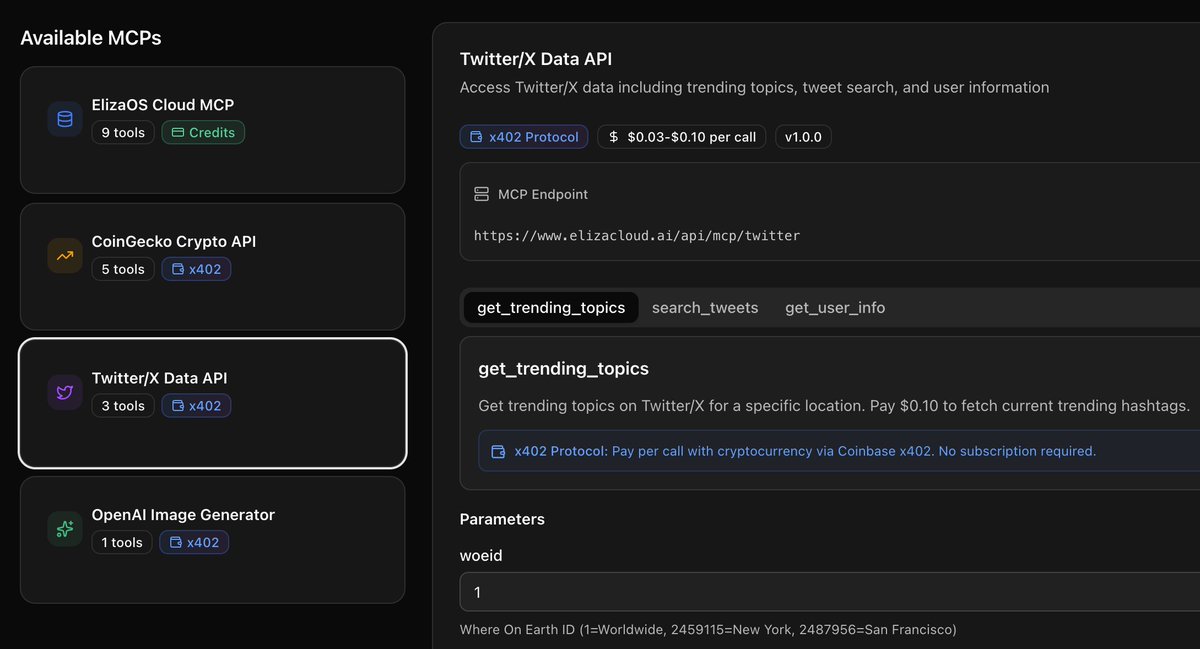The image size is (1200, 649).
Task: Switch to the search_tweets tab
Action: point(705,307)
